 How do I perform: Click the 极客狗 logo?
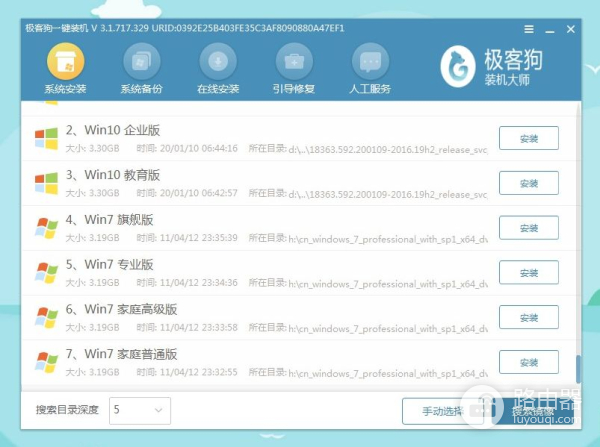click(x=492, y=67)
